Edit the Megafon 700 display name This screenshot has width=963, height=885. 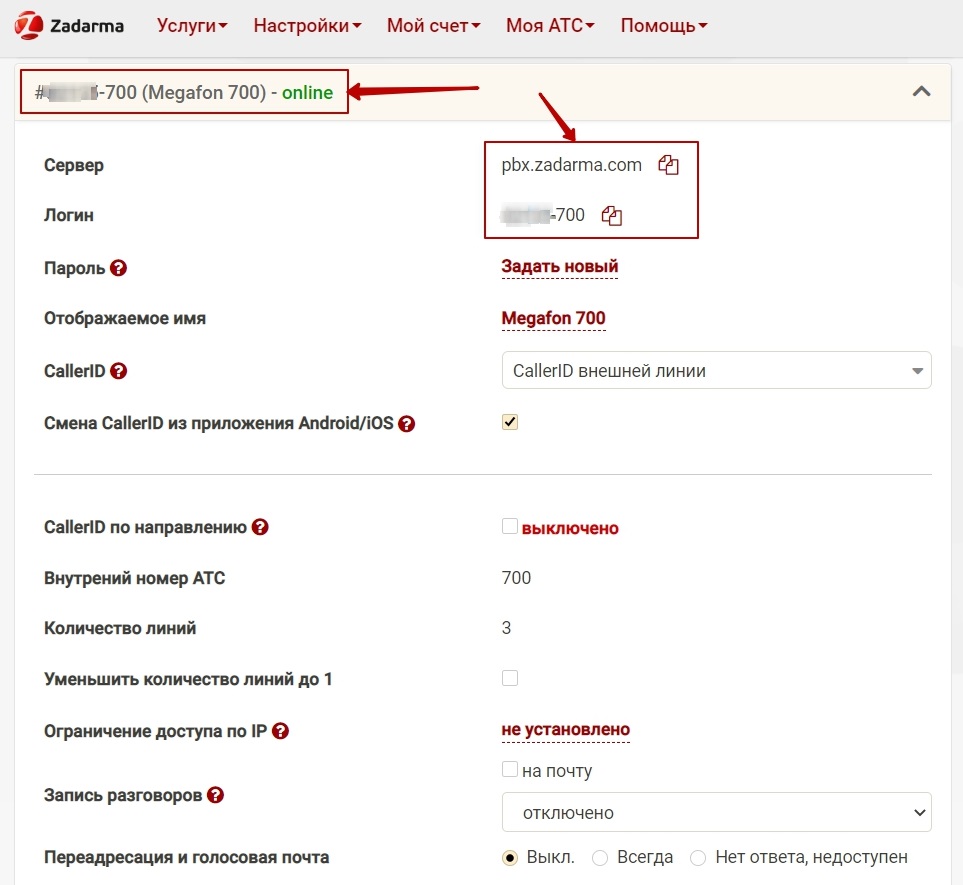pos(553,318)
